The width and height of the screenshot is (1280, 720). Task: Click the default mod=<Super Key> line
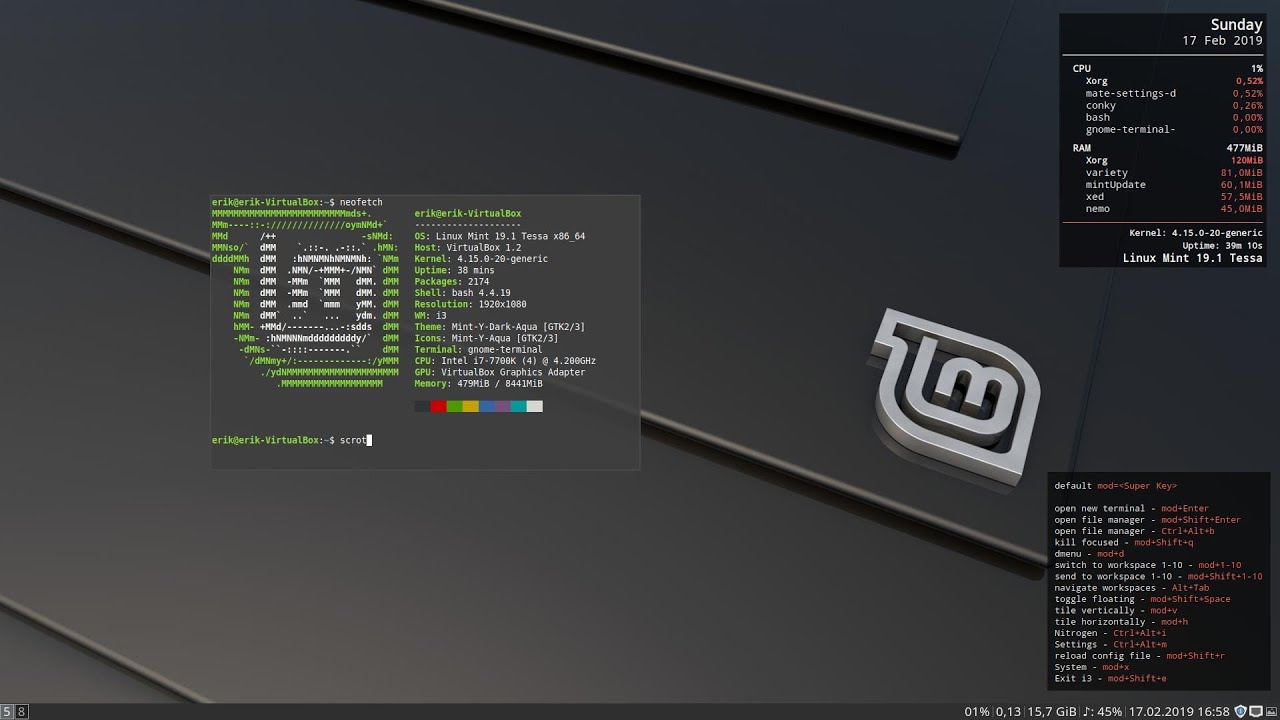1115,486
